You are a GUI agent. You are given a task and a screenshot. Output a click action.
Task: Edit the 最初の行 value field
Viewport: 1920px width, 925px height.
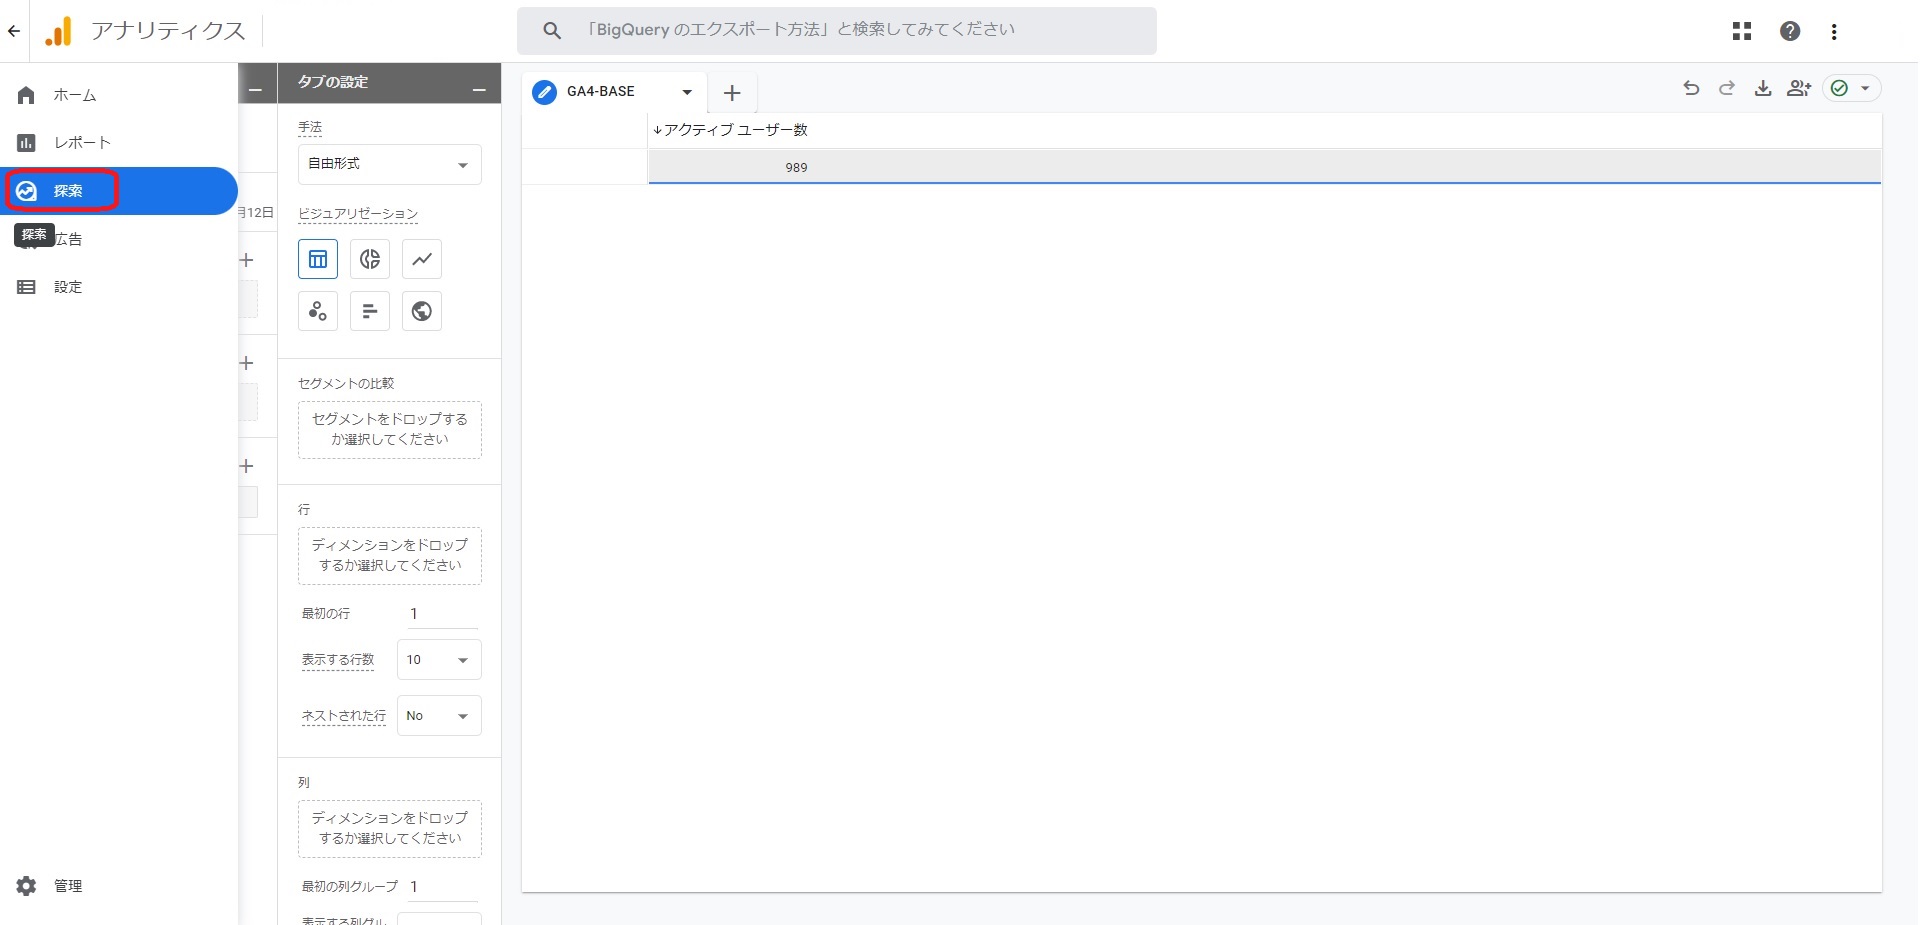point(442,614)
